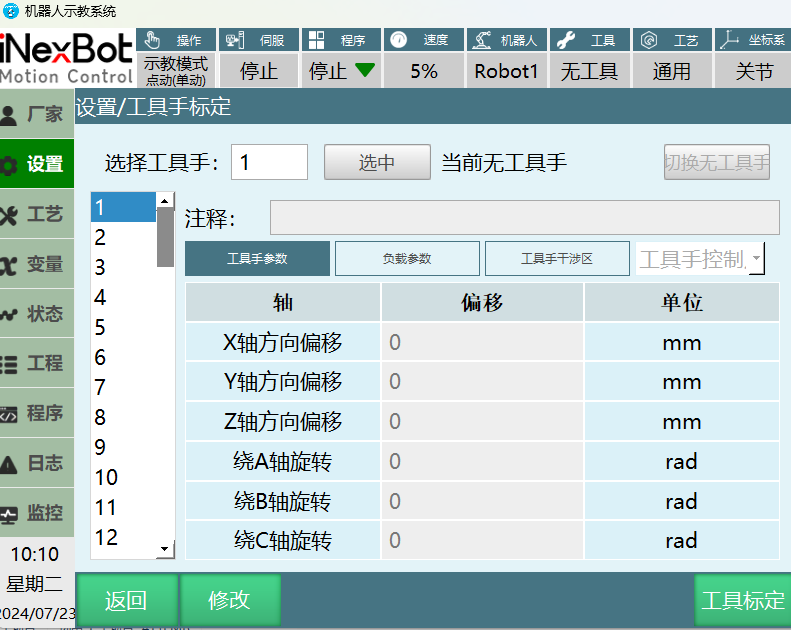The width and height of the screenshot is (791, 630).
Task: Click the speedometer Speed icon
Action: (x=399, y=40)
